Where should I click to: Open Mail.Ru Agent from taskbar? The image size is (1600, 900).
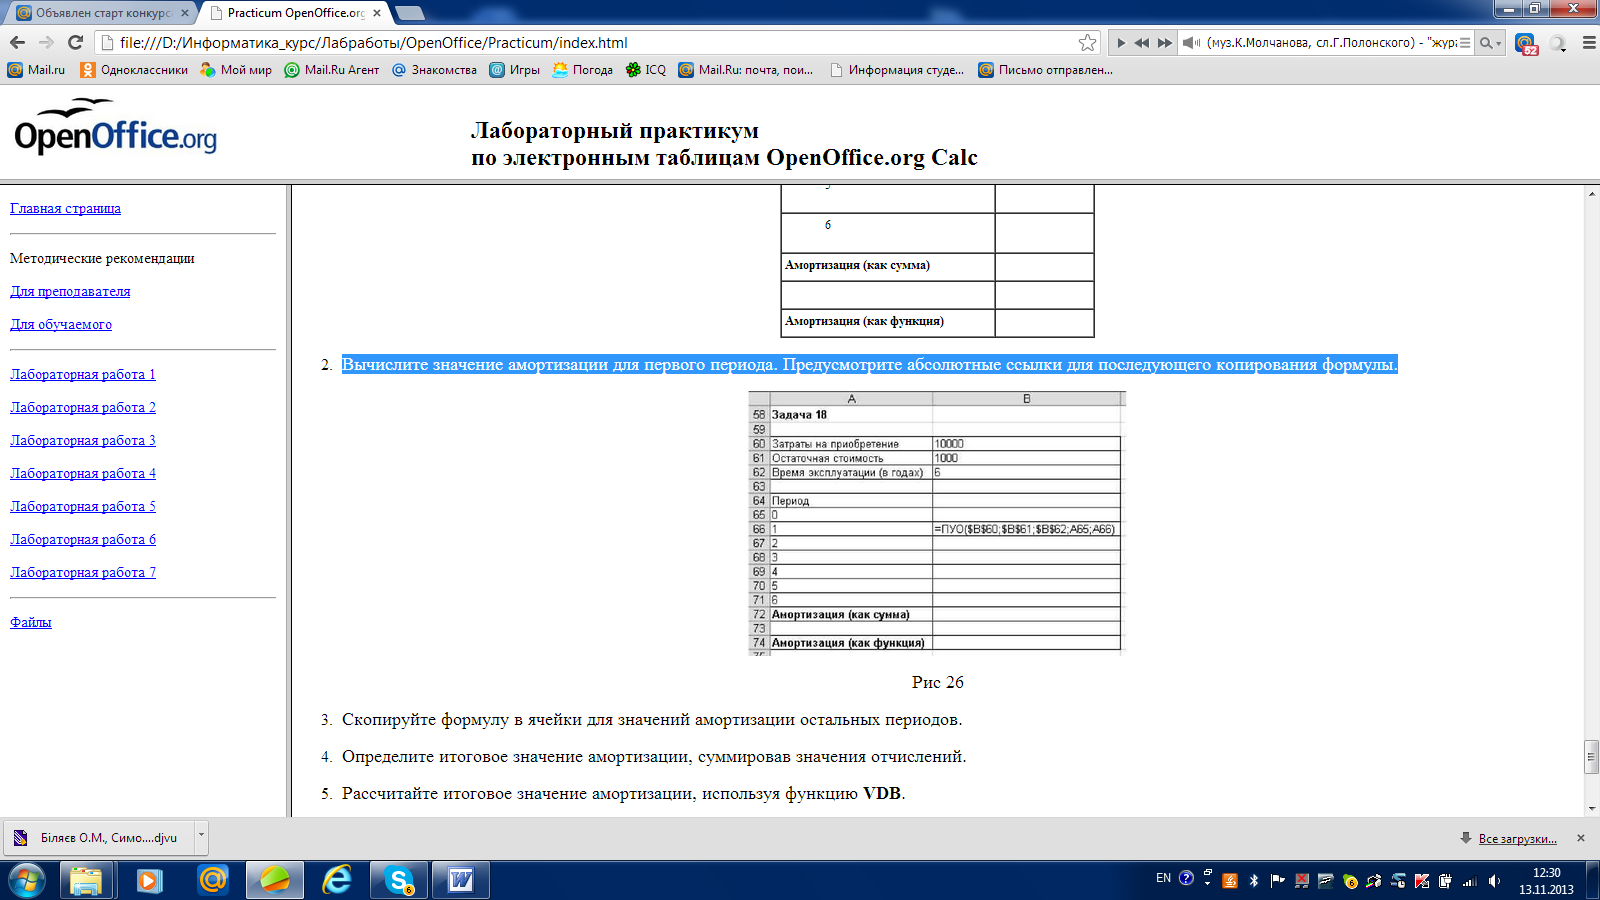tap(212, 880)
